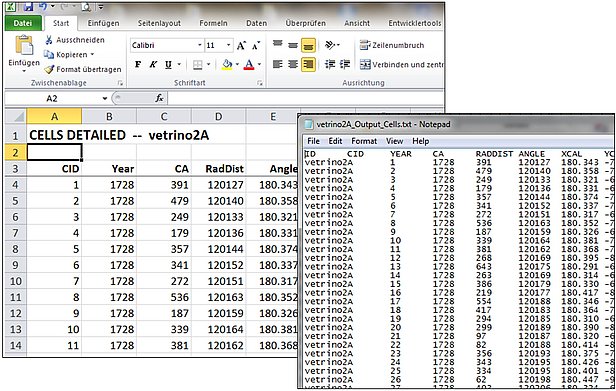Open the underline style dropdown arrow
The image size is (616, 391).
point(179,64)
